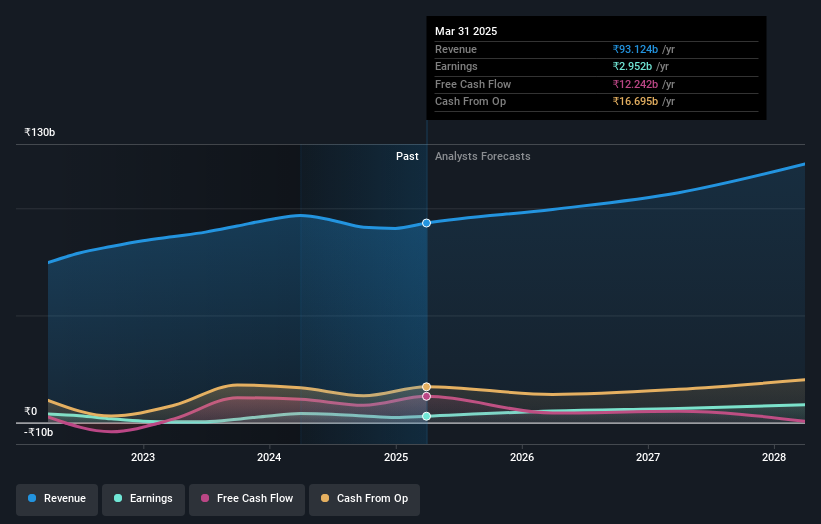
Task: Click the Cash From Op label in tooltip
Action: coord(470,102)
